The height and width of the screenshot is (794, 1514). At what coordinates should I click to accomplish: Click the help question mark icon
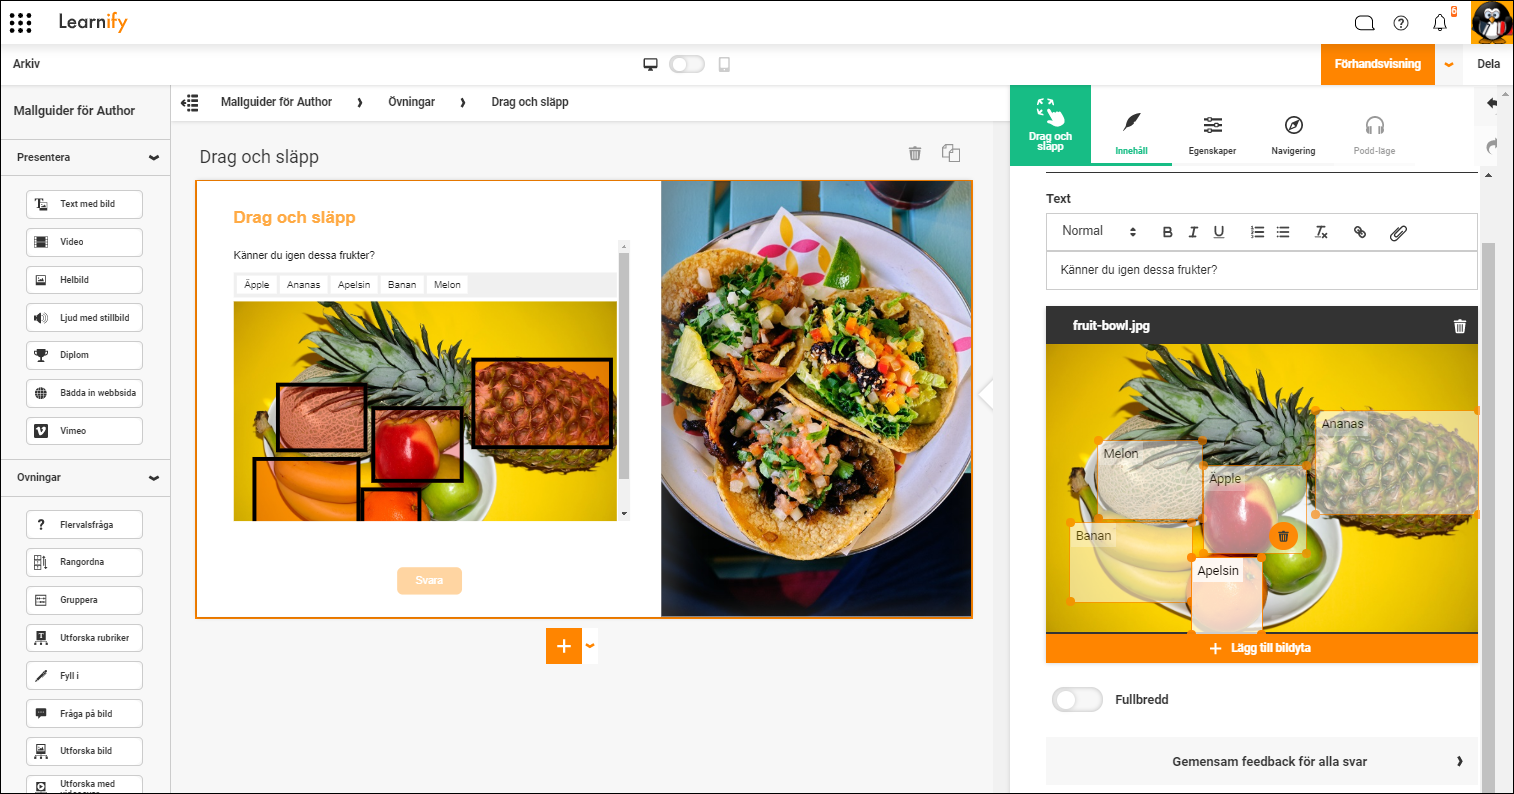(x=1401, y=23)
